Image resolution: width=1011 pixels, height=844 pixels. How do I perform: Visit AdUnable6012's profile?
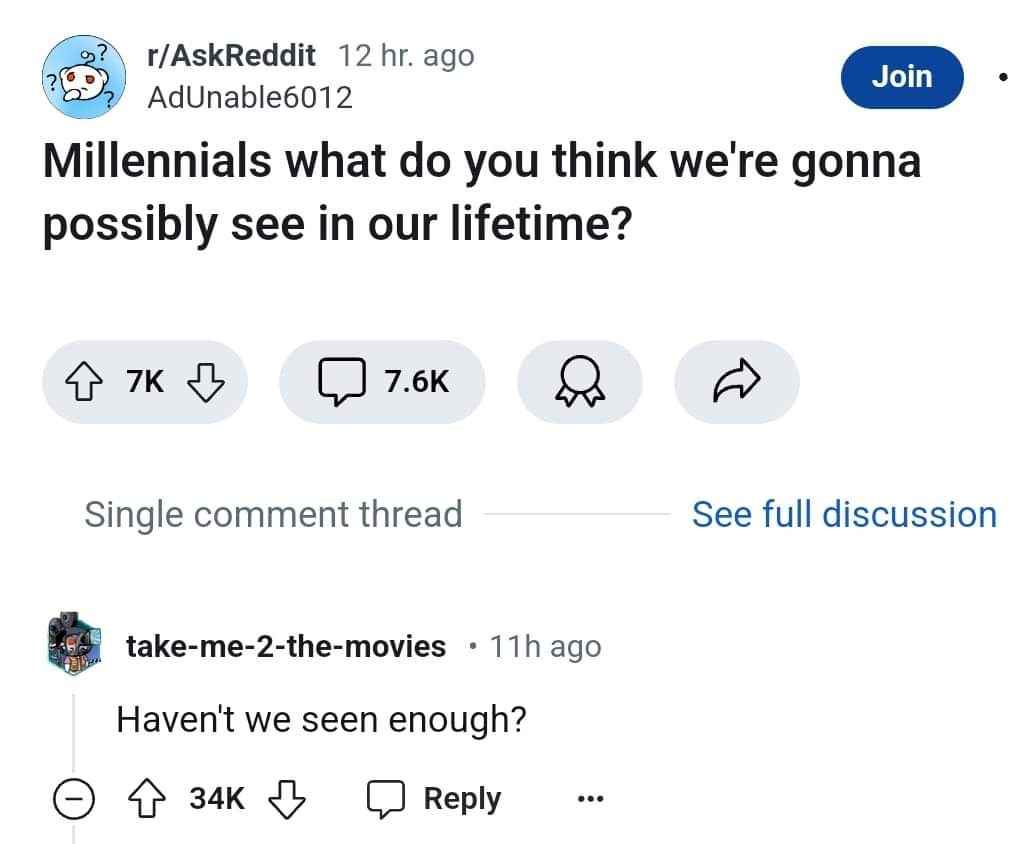[249, 98]
